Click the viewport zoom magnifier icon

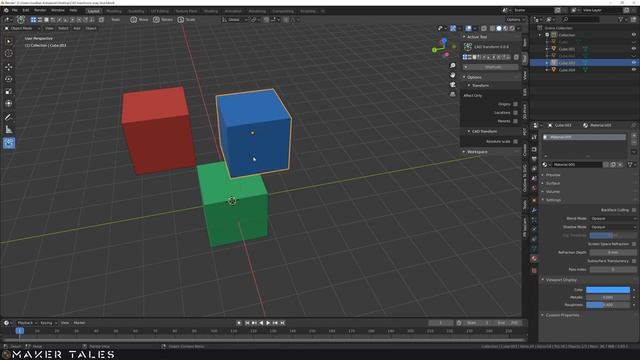453,66
